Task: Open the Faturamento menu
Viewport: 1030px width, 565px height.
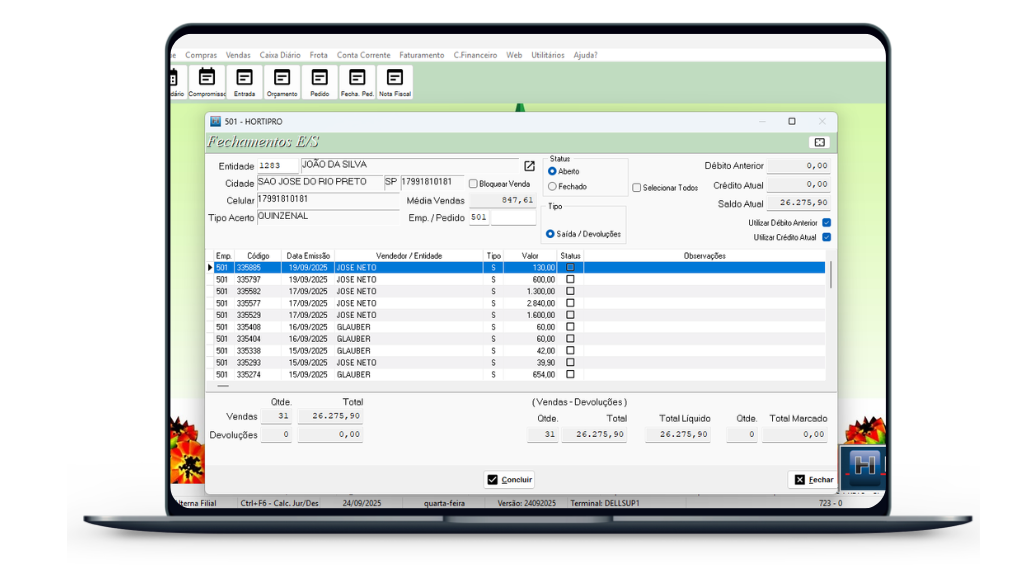Action: click(421, 55)
